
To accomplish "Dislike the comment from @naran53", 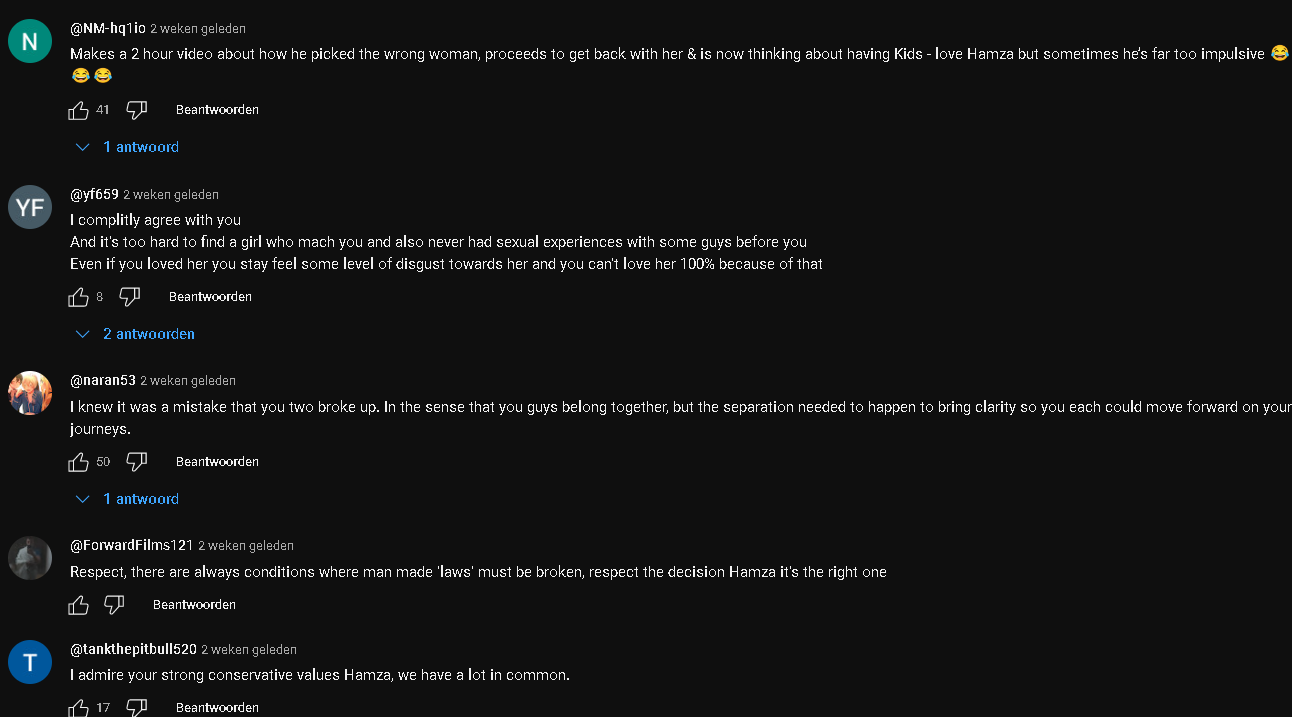I will pyautogui.click(x=137, y=462).
